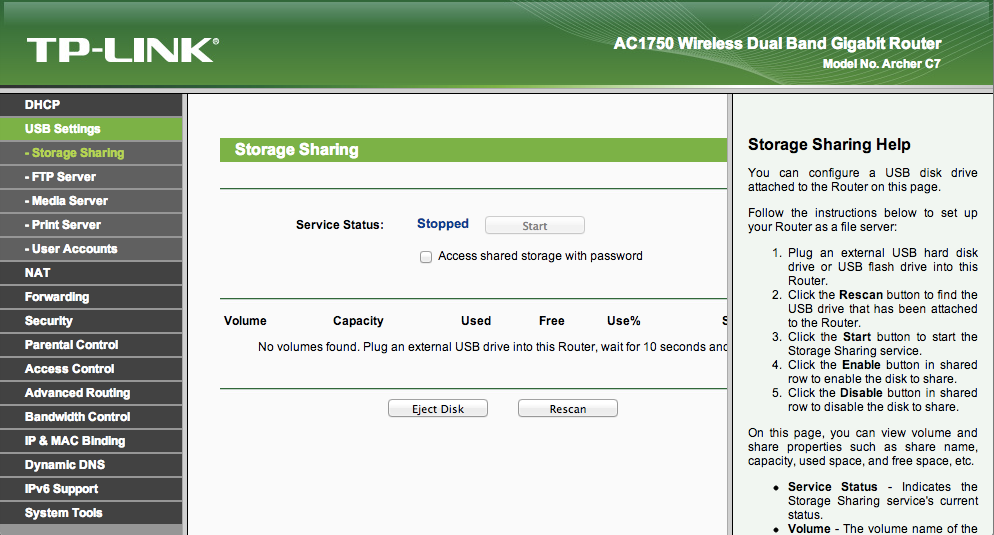
Task: Navigate to Bandwidth Control
Action: pyautogui.click(x=78, y=417)
